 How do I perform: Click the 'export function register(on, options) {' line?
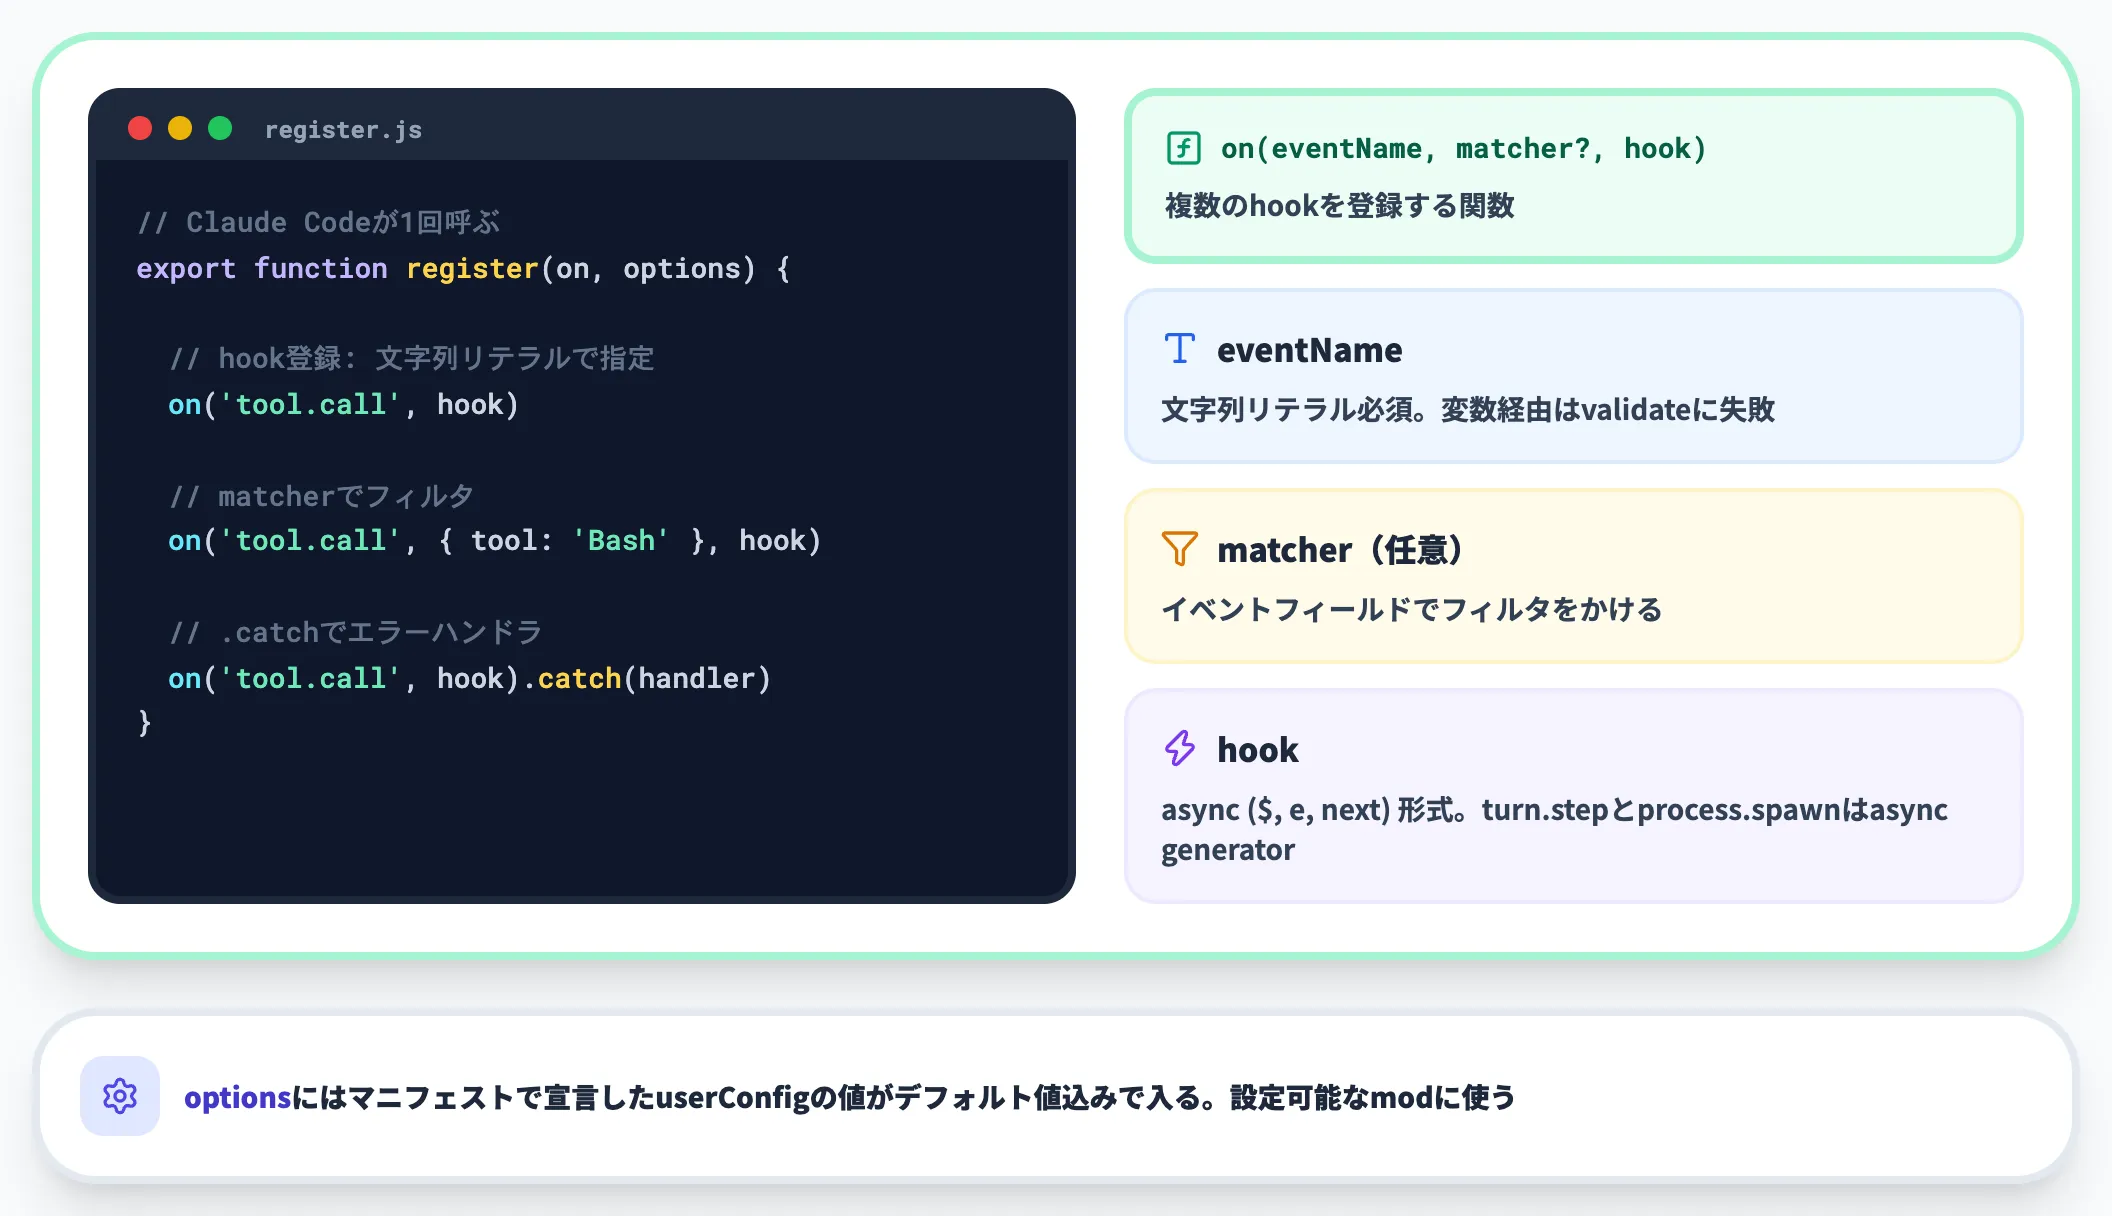pos(463,268)
